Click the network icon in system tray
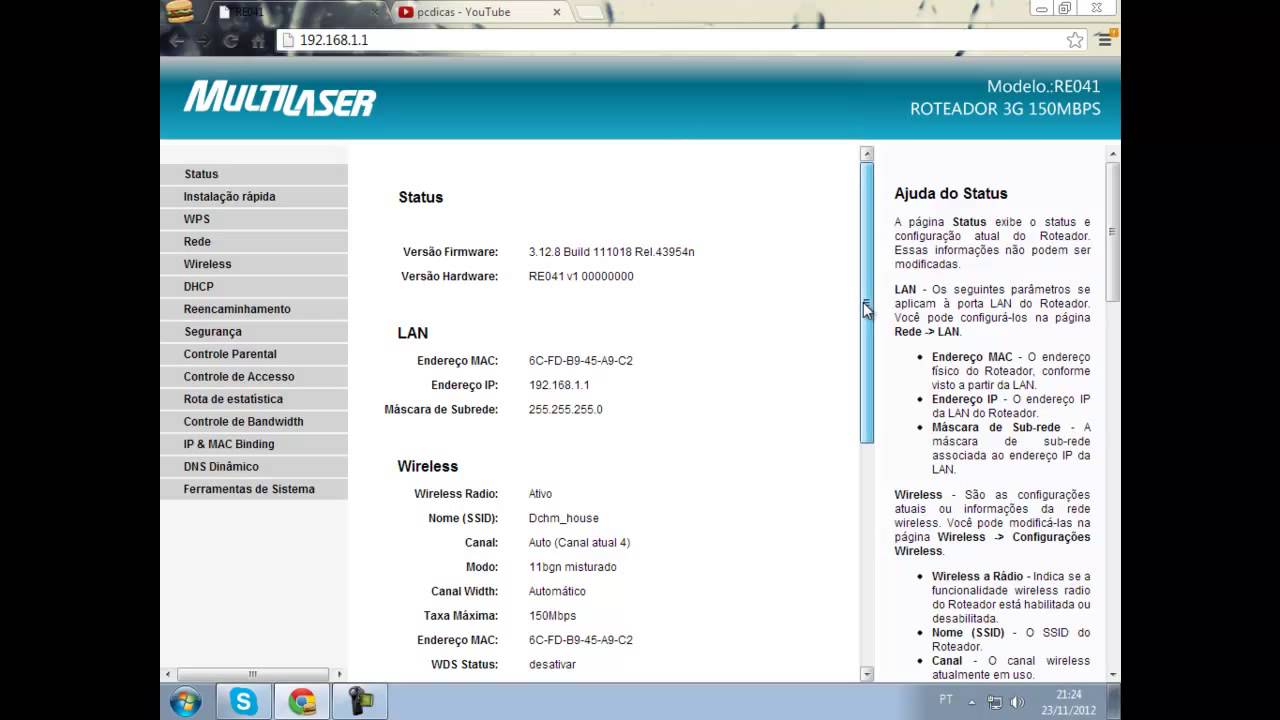This screenshot has width=1280, height=720. click(x=995, y=702)
